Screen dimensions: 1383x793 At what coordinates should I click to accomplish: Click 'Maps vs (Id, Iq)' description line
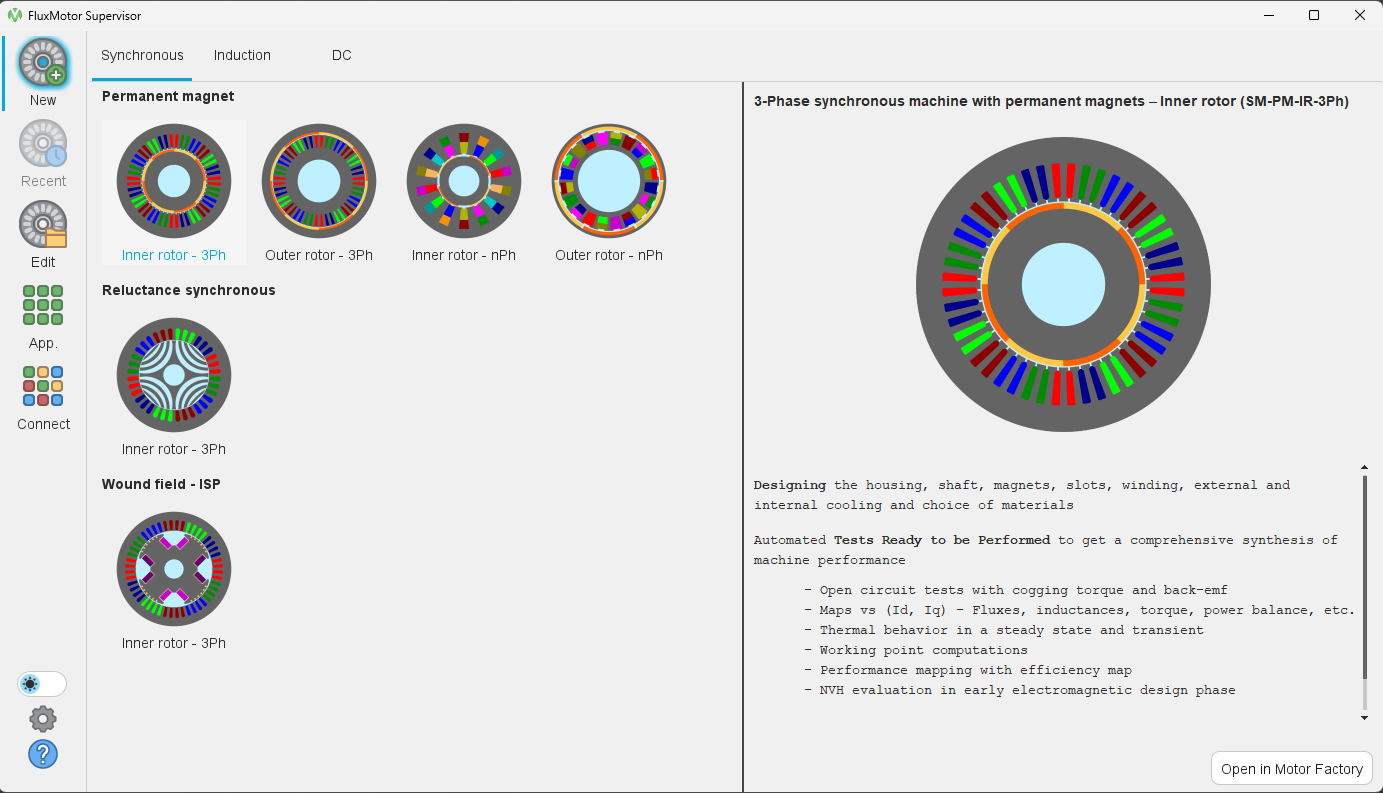click(x=1080, y=610)
